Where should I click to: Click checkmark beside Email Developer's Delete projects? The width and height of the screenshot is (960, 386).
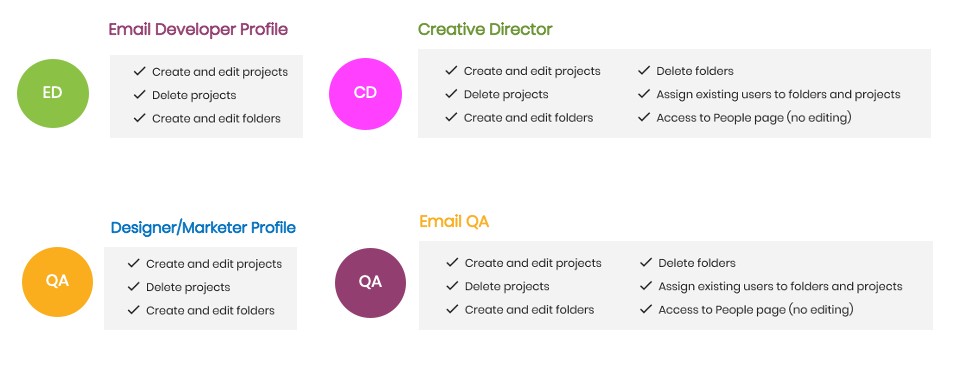click(140, 95)
